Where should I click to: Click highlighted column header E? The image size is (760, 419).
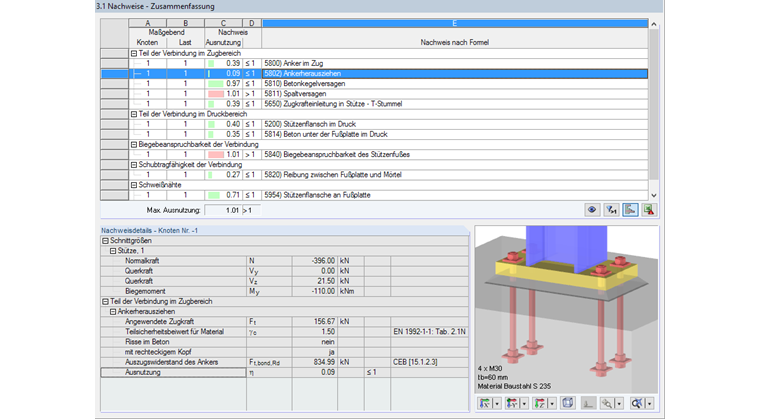pos(455,23)
